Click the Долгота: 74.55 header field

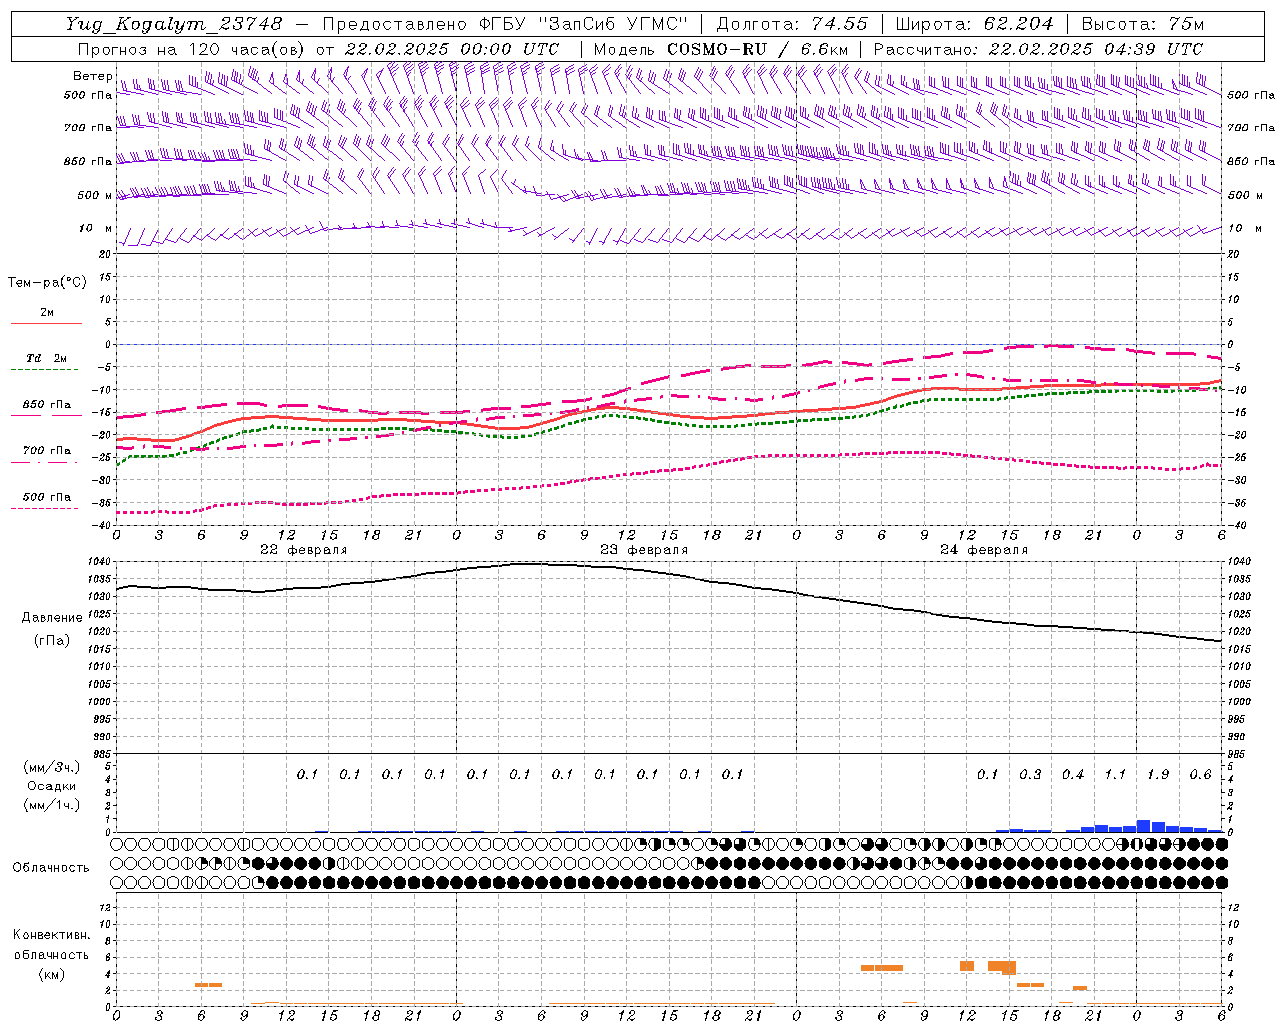(x=792, y=24)
